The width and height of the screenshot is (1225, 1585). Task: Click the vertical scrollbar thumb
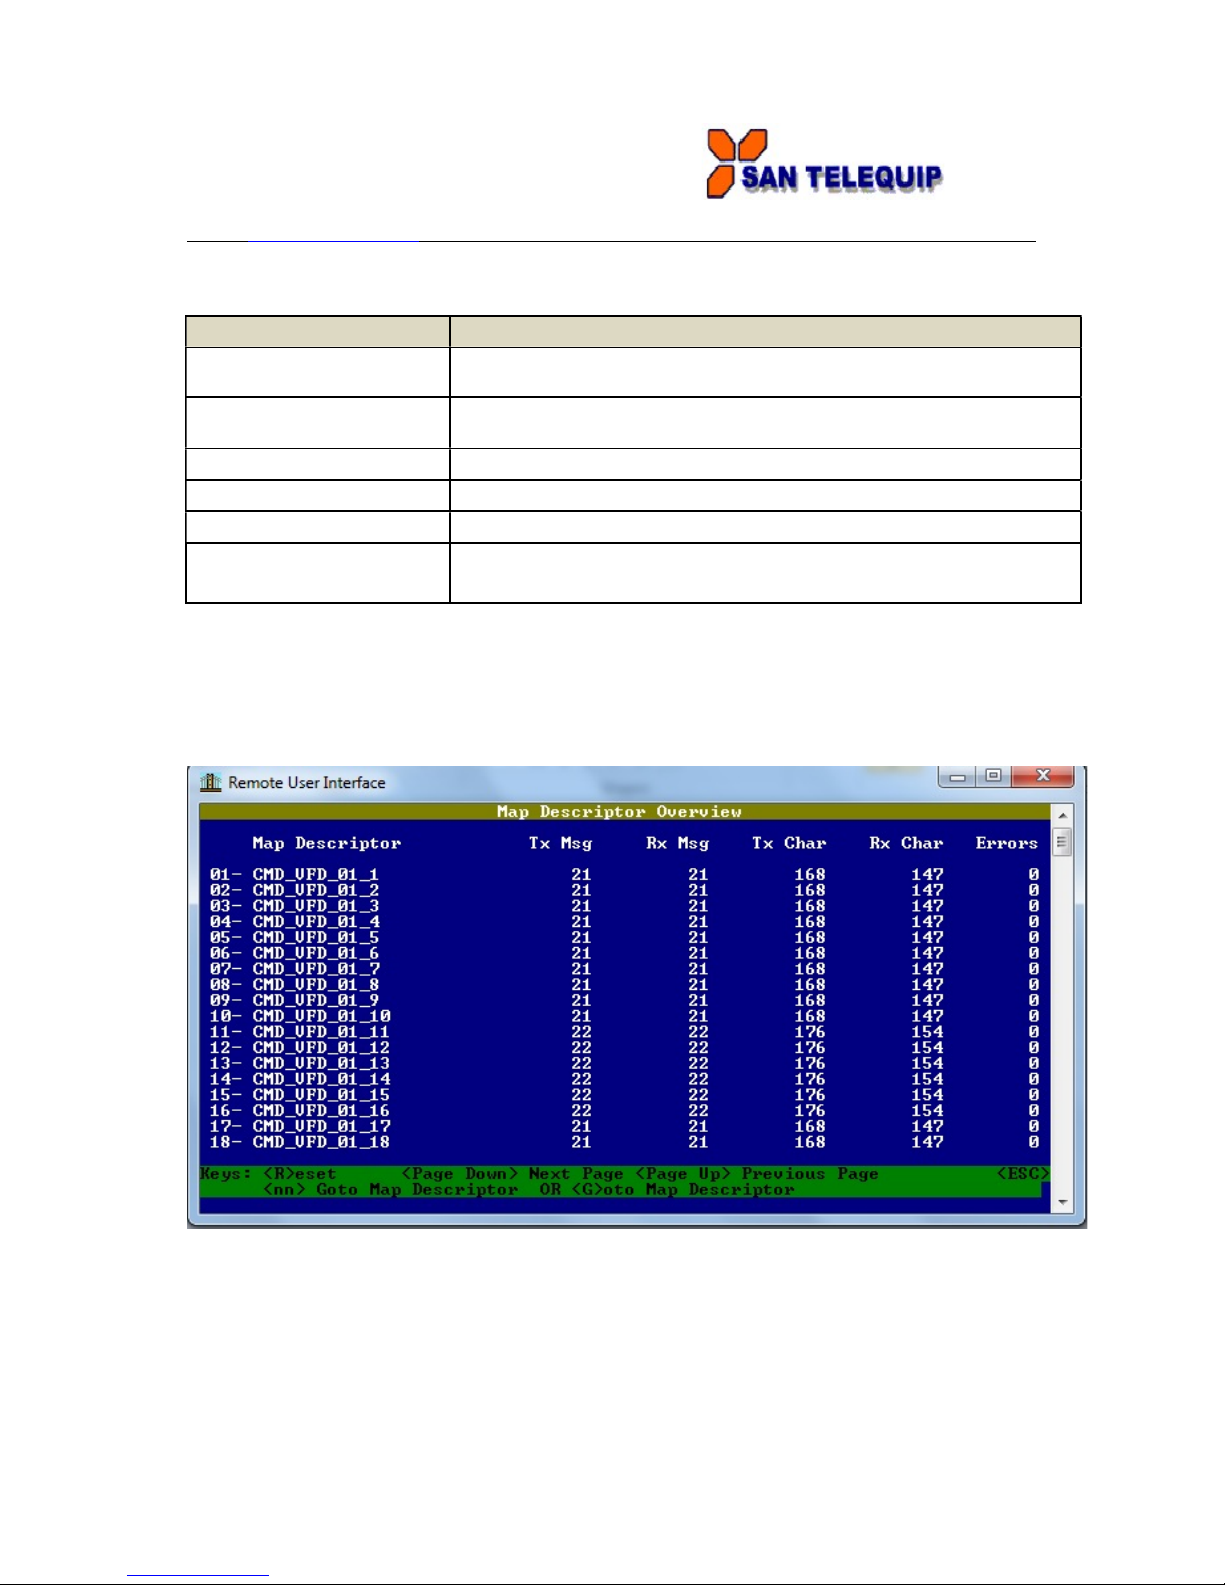click(x=1062, y=842)
